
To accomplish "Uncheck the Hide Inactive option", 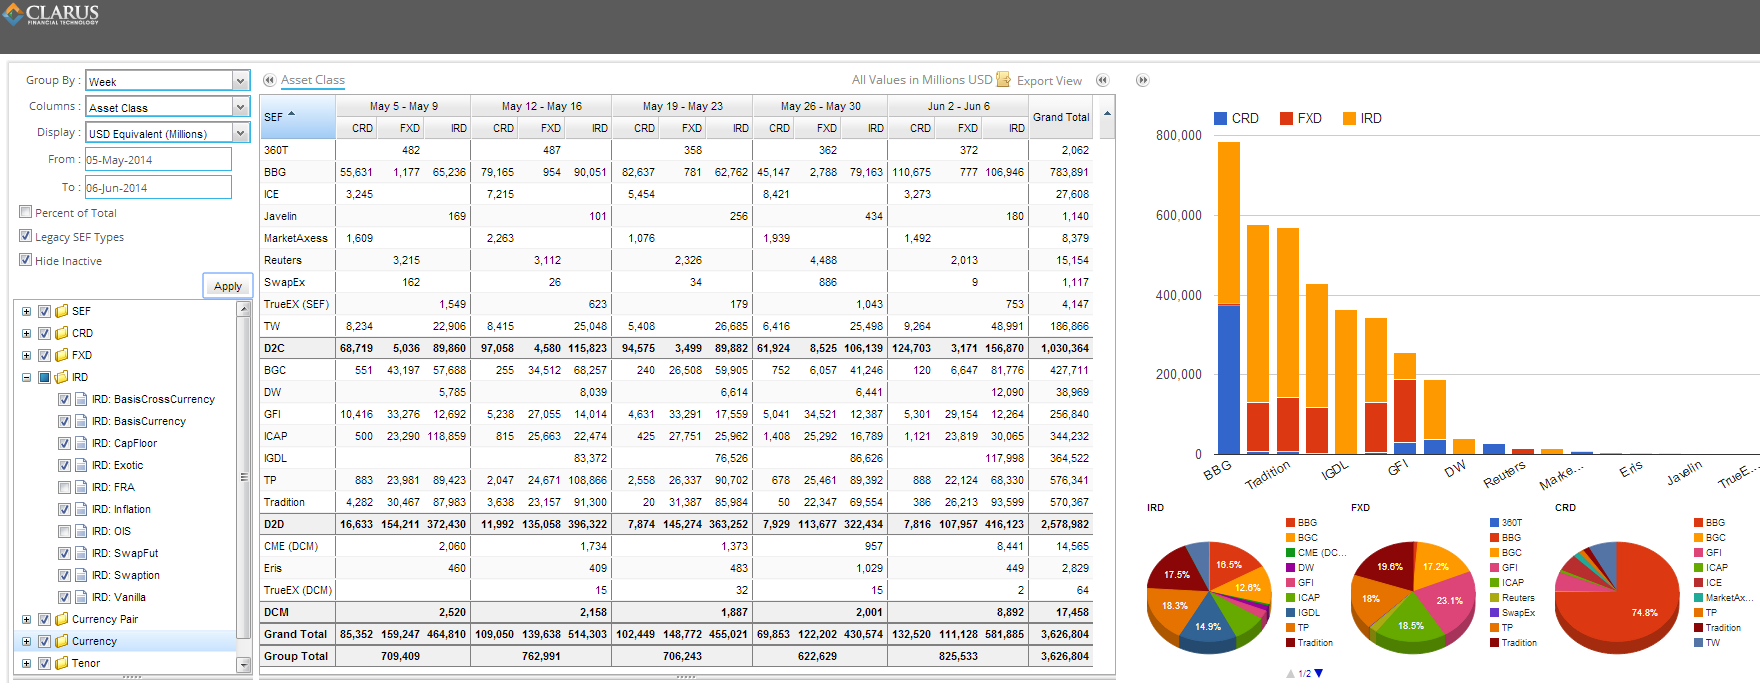I will [x=26, y=260].
